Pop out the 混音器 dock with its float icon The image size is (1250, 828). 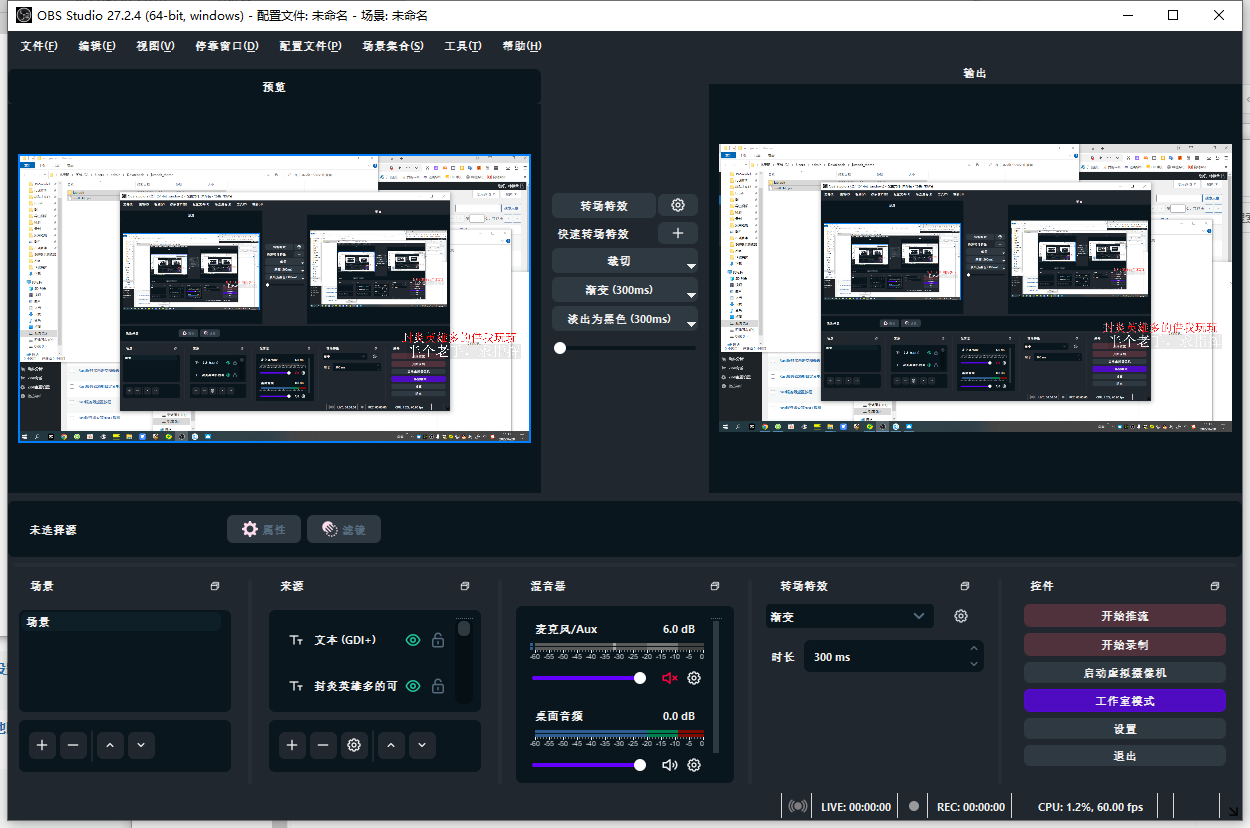pyautogui.click(x=715, y=586)
